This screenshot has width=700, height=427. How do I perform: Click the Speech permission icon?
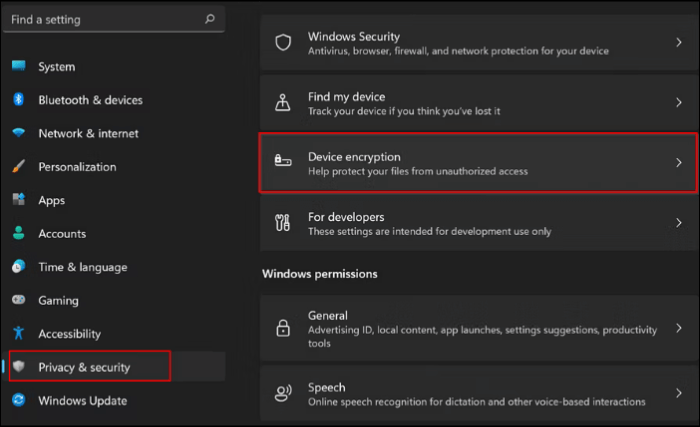[x=283, y=393]
